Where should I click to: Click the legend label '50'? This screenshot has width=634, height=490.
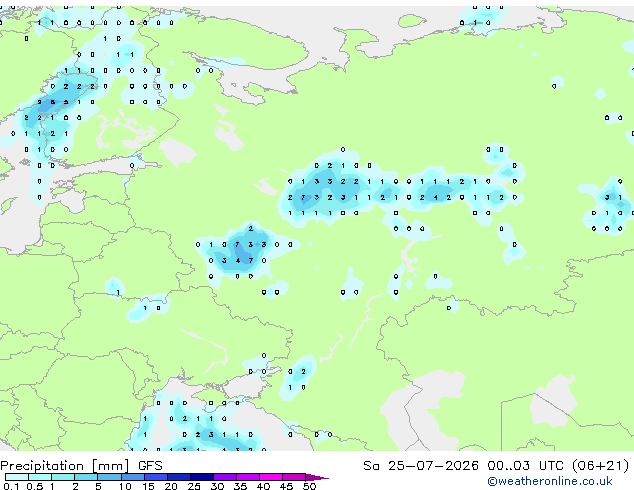click(x=309, y=486)
